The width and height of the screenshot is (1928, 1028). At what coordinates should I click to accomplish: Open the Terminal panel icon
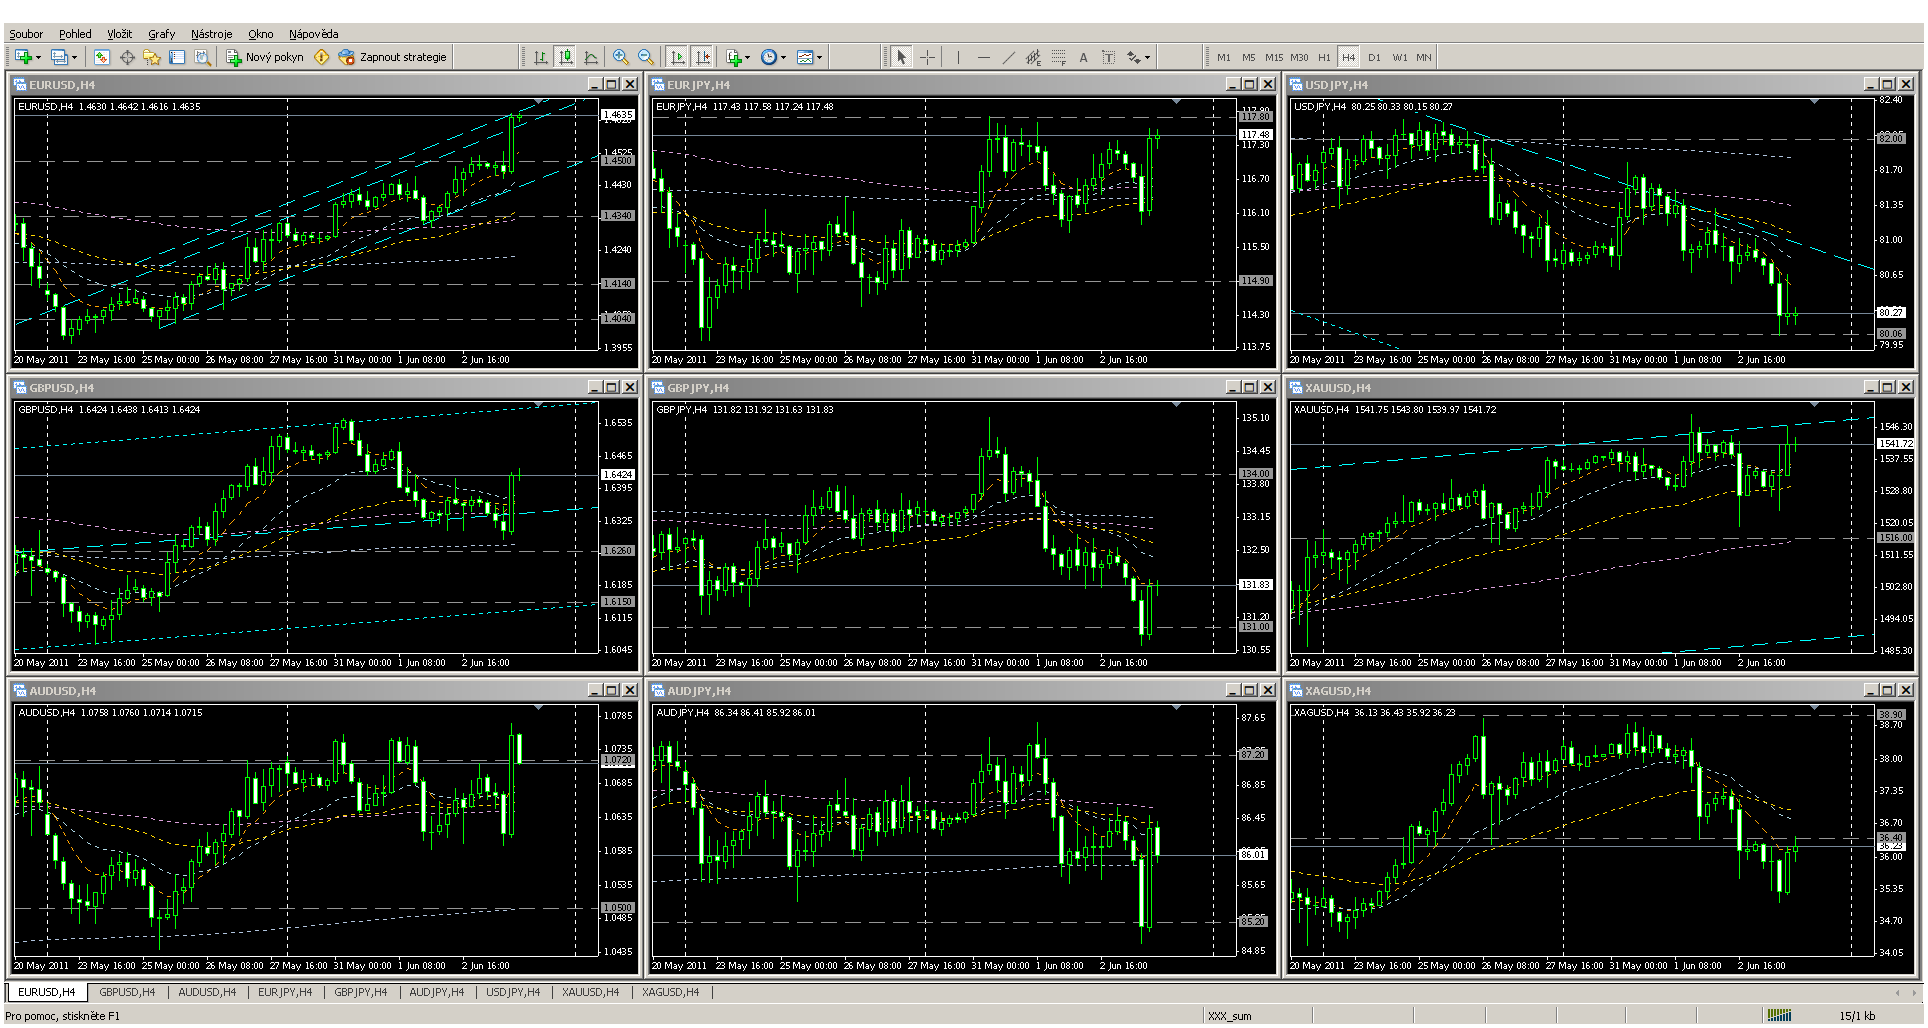coord(177,57)
